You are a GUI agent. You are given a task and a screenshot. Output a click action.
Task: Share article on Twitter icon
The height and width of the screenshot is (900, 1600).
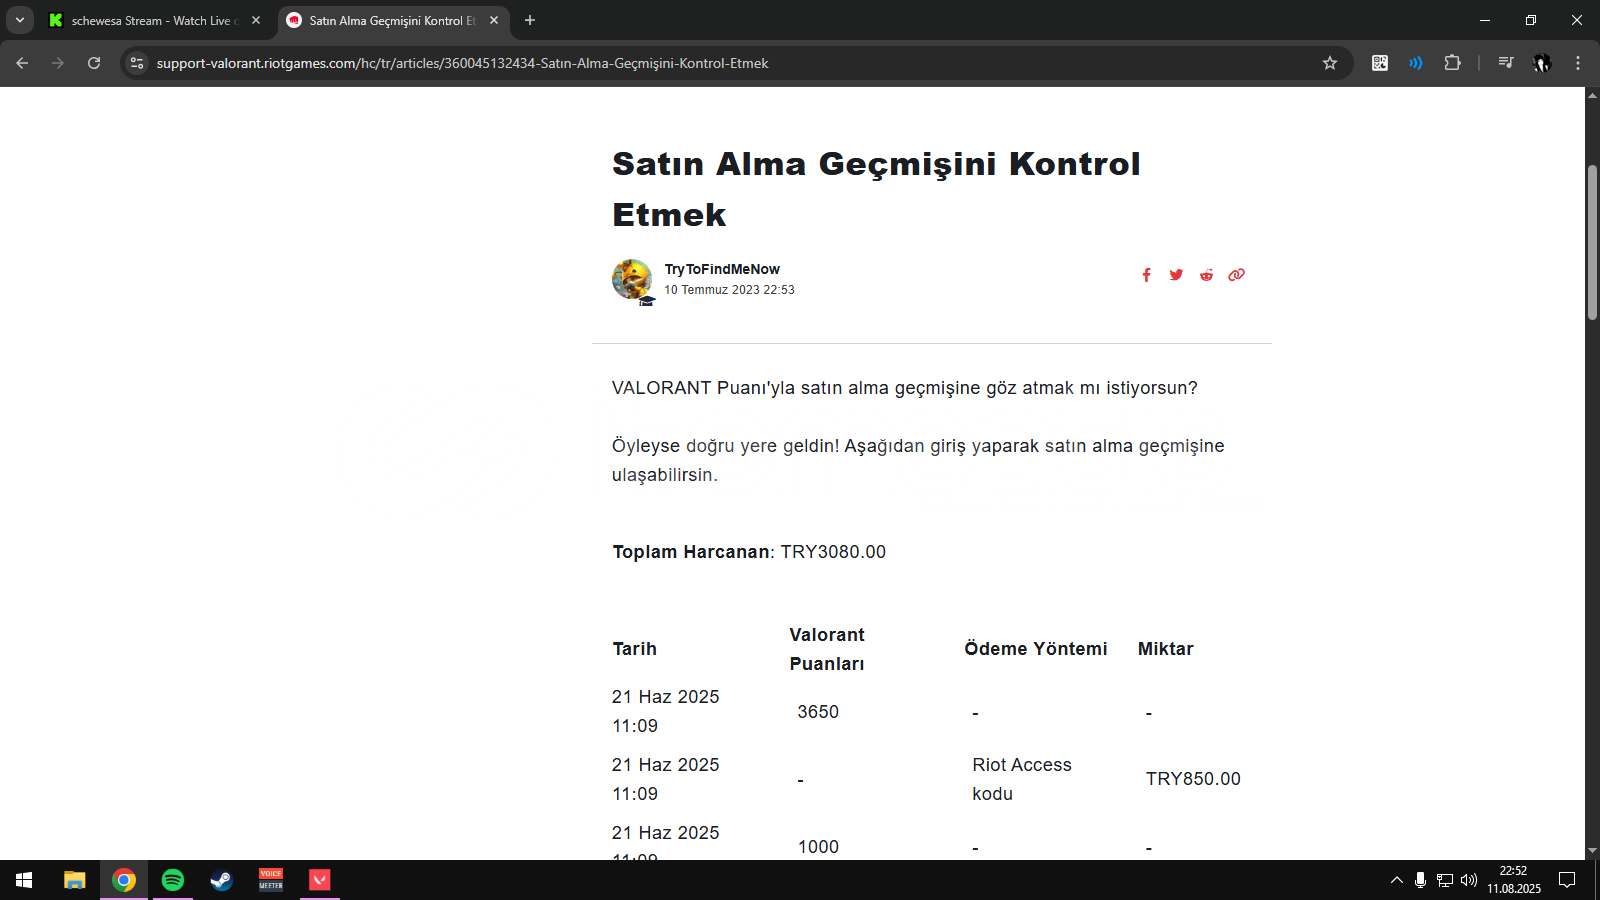click(1176, 275)
